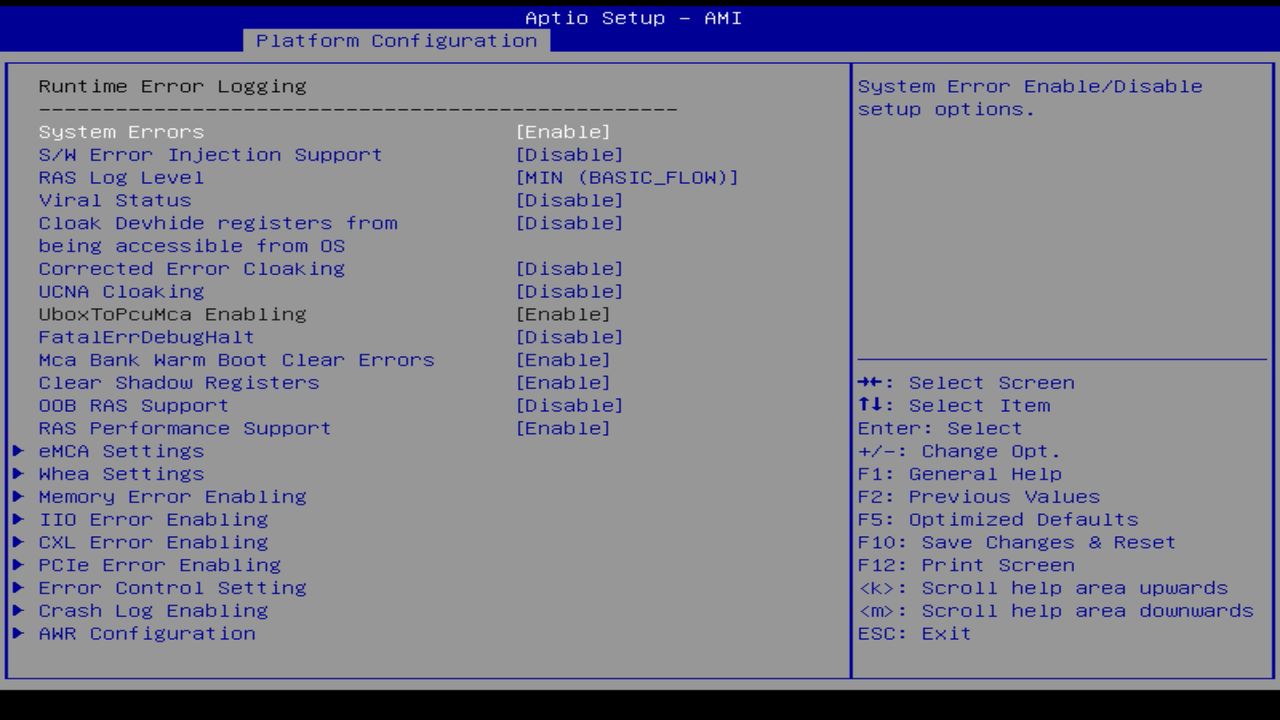Expand the Error Control Setting submenu
Viewport: 1280px width, 720px height.
[172, 588]
